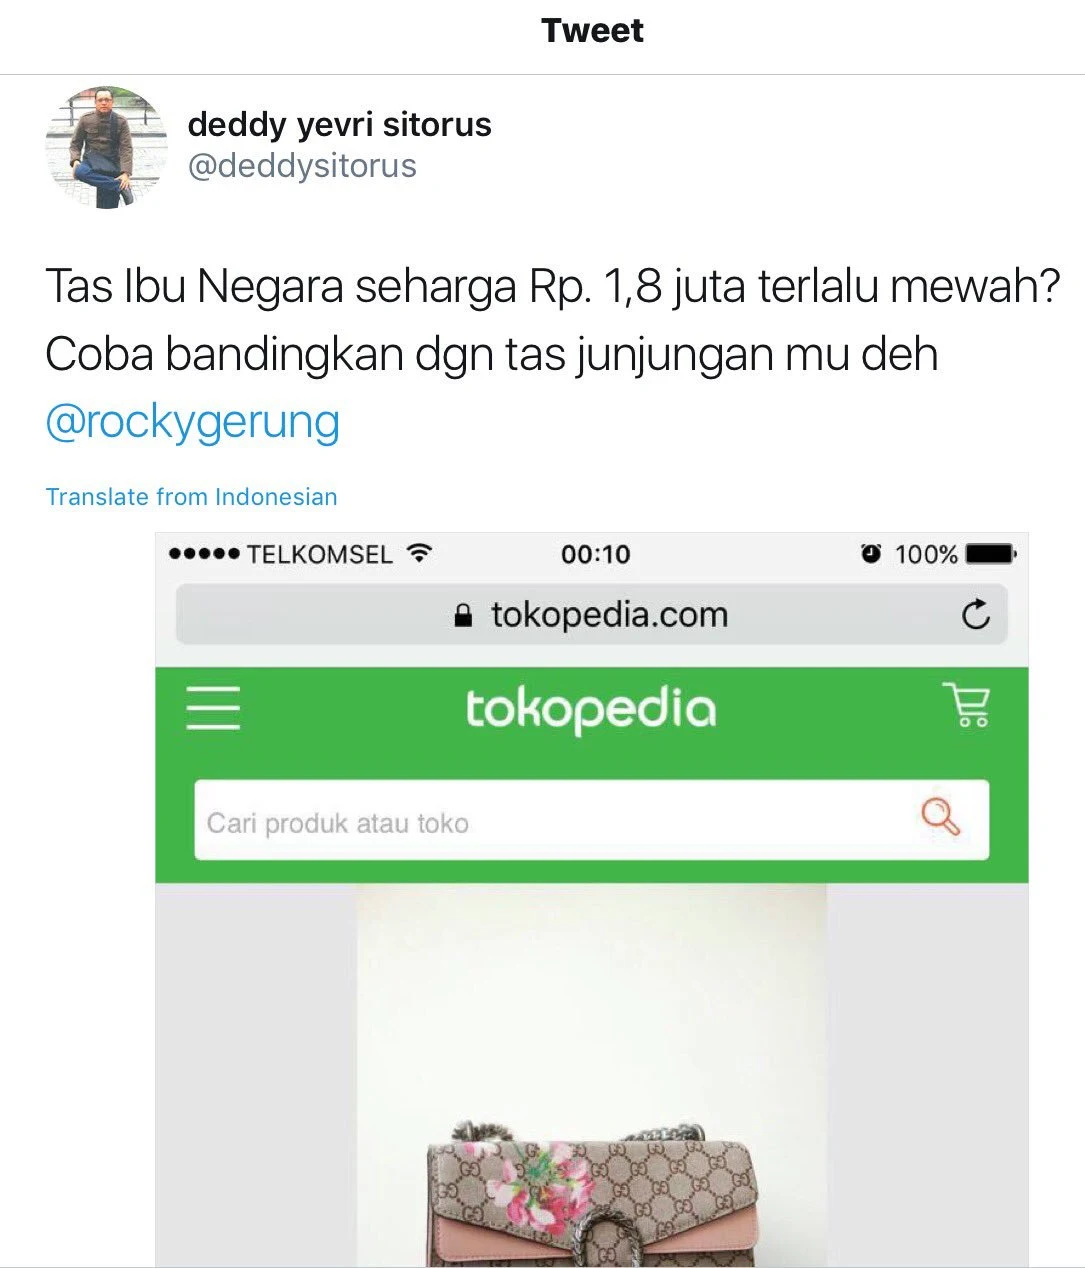Tap the tokopedia.com address bar
The image size is (1085, 1268).
(592, 614)
